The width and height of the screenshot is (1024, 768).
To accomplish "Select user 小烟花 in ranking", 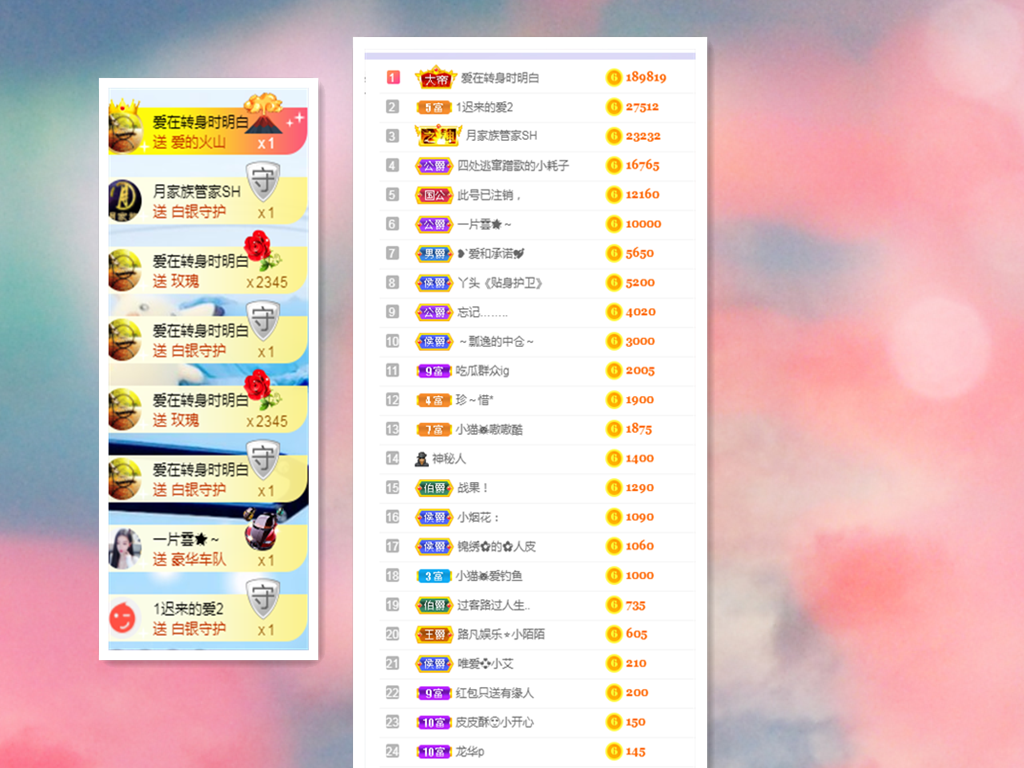I will tap(478, 517).
